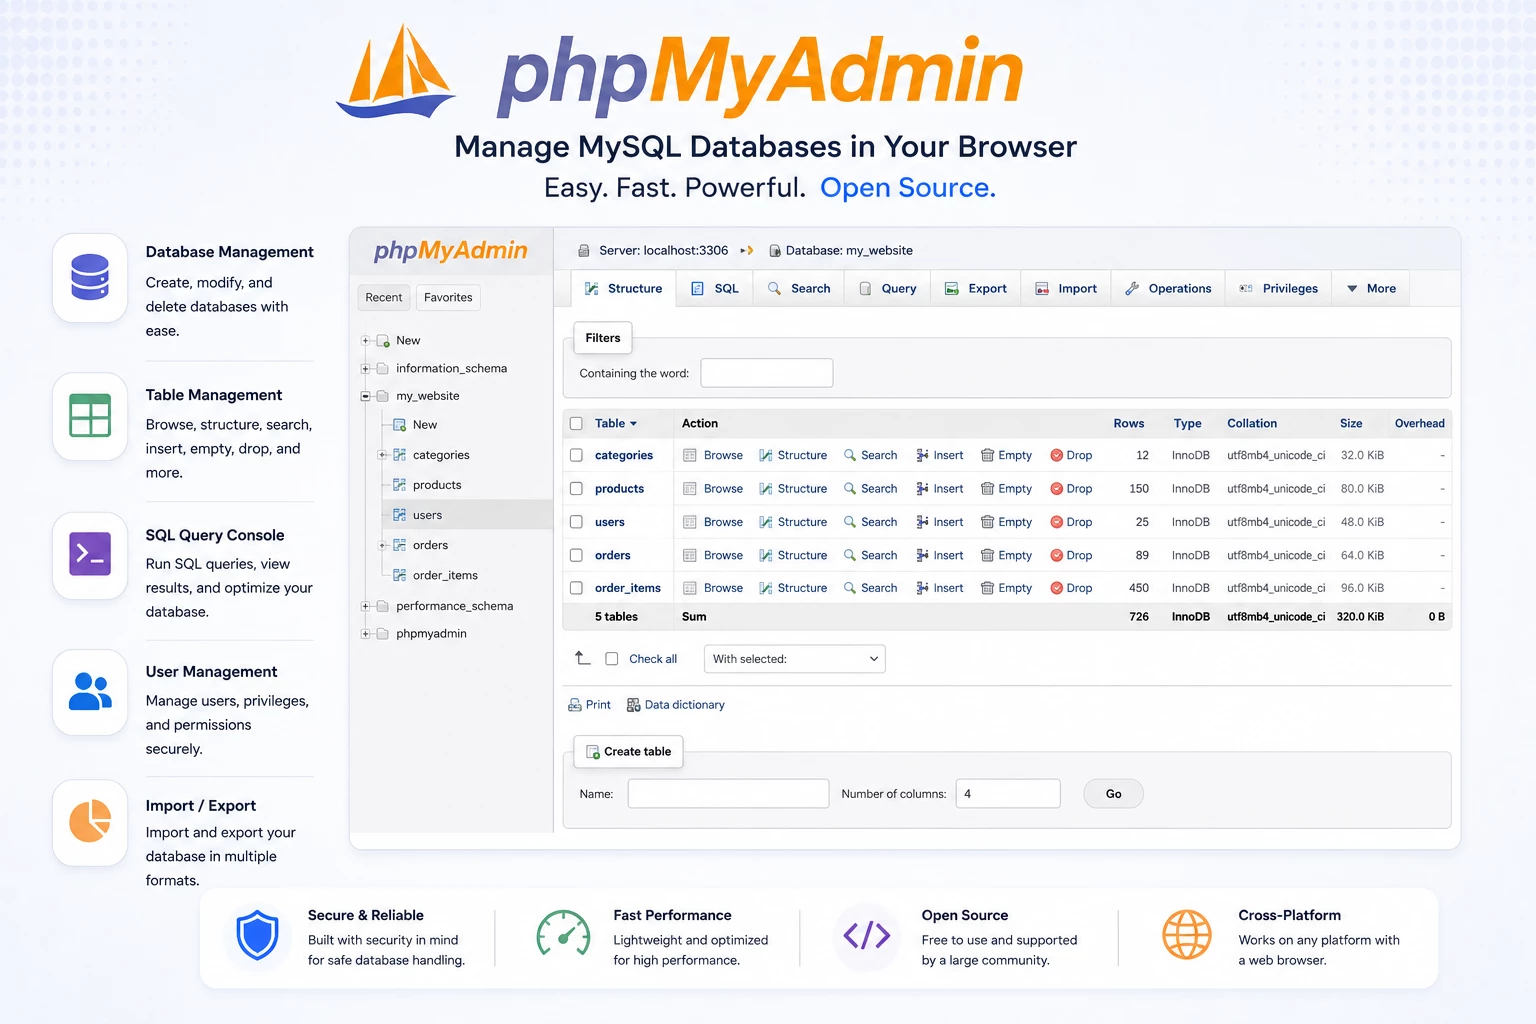This screenshot has height=1024, width=1536.
Task: Click the Favorites button in sidebar
Action: [x=448, y=298]
